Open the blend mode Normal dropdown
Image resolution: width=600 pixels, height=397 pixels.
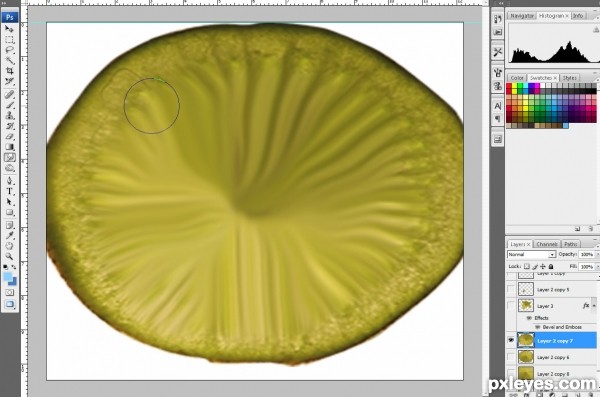[531, 255]
